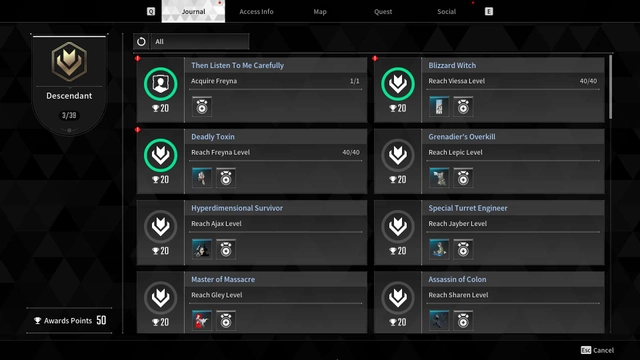The image size is (640, 360).
Task: Click the refresh filter icon beside All
Action: tap(141, 42)
